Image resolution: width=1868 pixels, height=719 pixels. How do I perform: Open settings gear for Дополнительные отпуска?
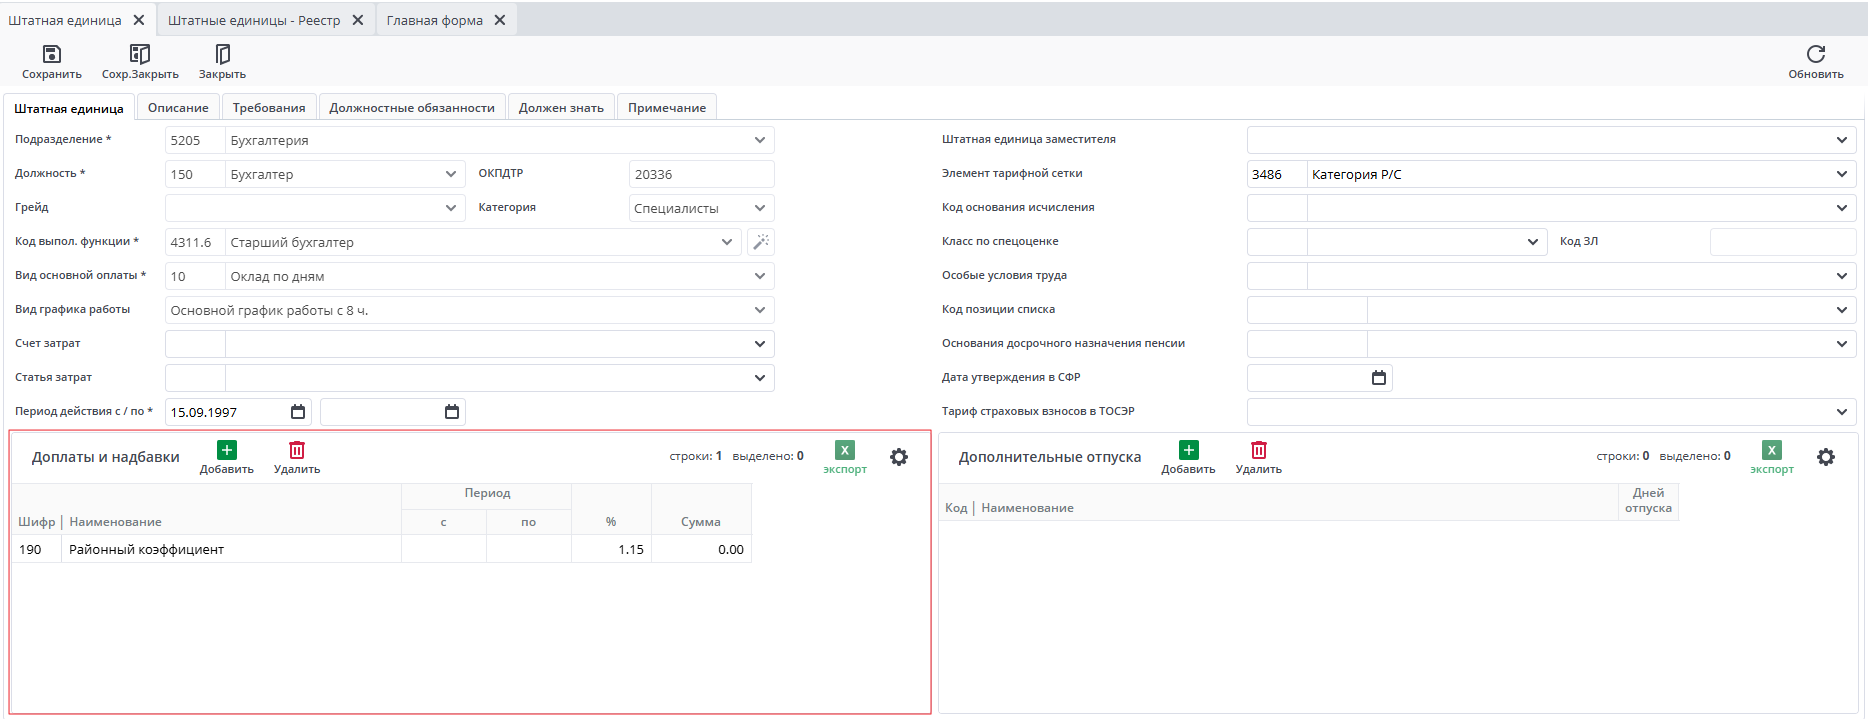click(x=1826, y=457)
